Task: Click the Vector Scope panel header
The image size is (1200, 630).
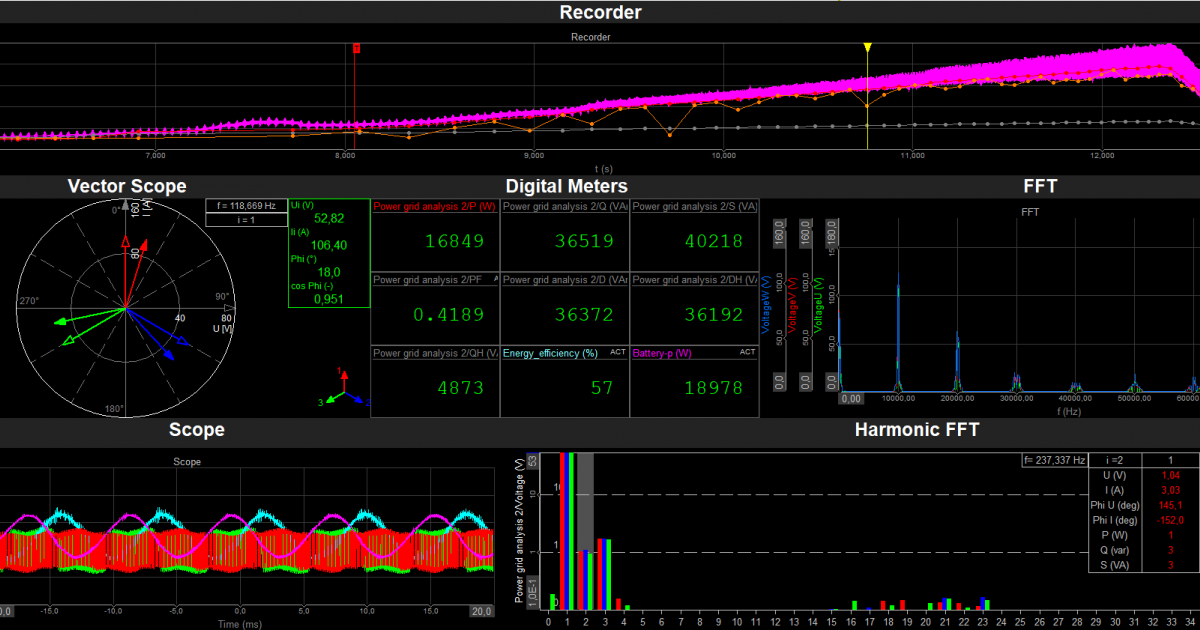Action: (x=127, y=186)
